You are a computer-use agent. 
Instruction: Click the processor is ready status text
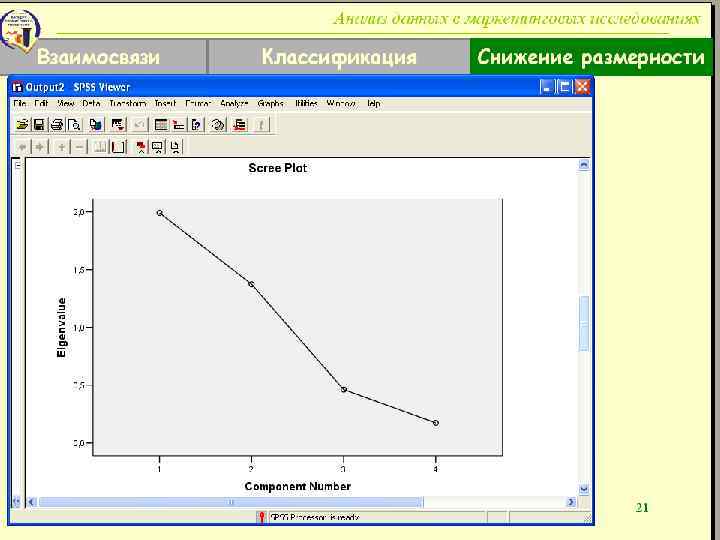315,518
